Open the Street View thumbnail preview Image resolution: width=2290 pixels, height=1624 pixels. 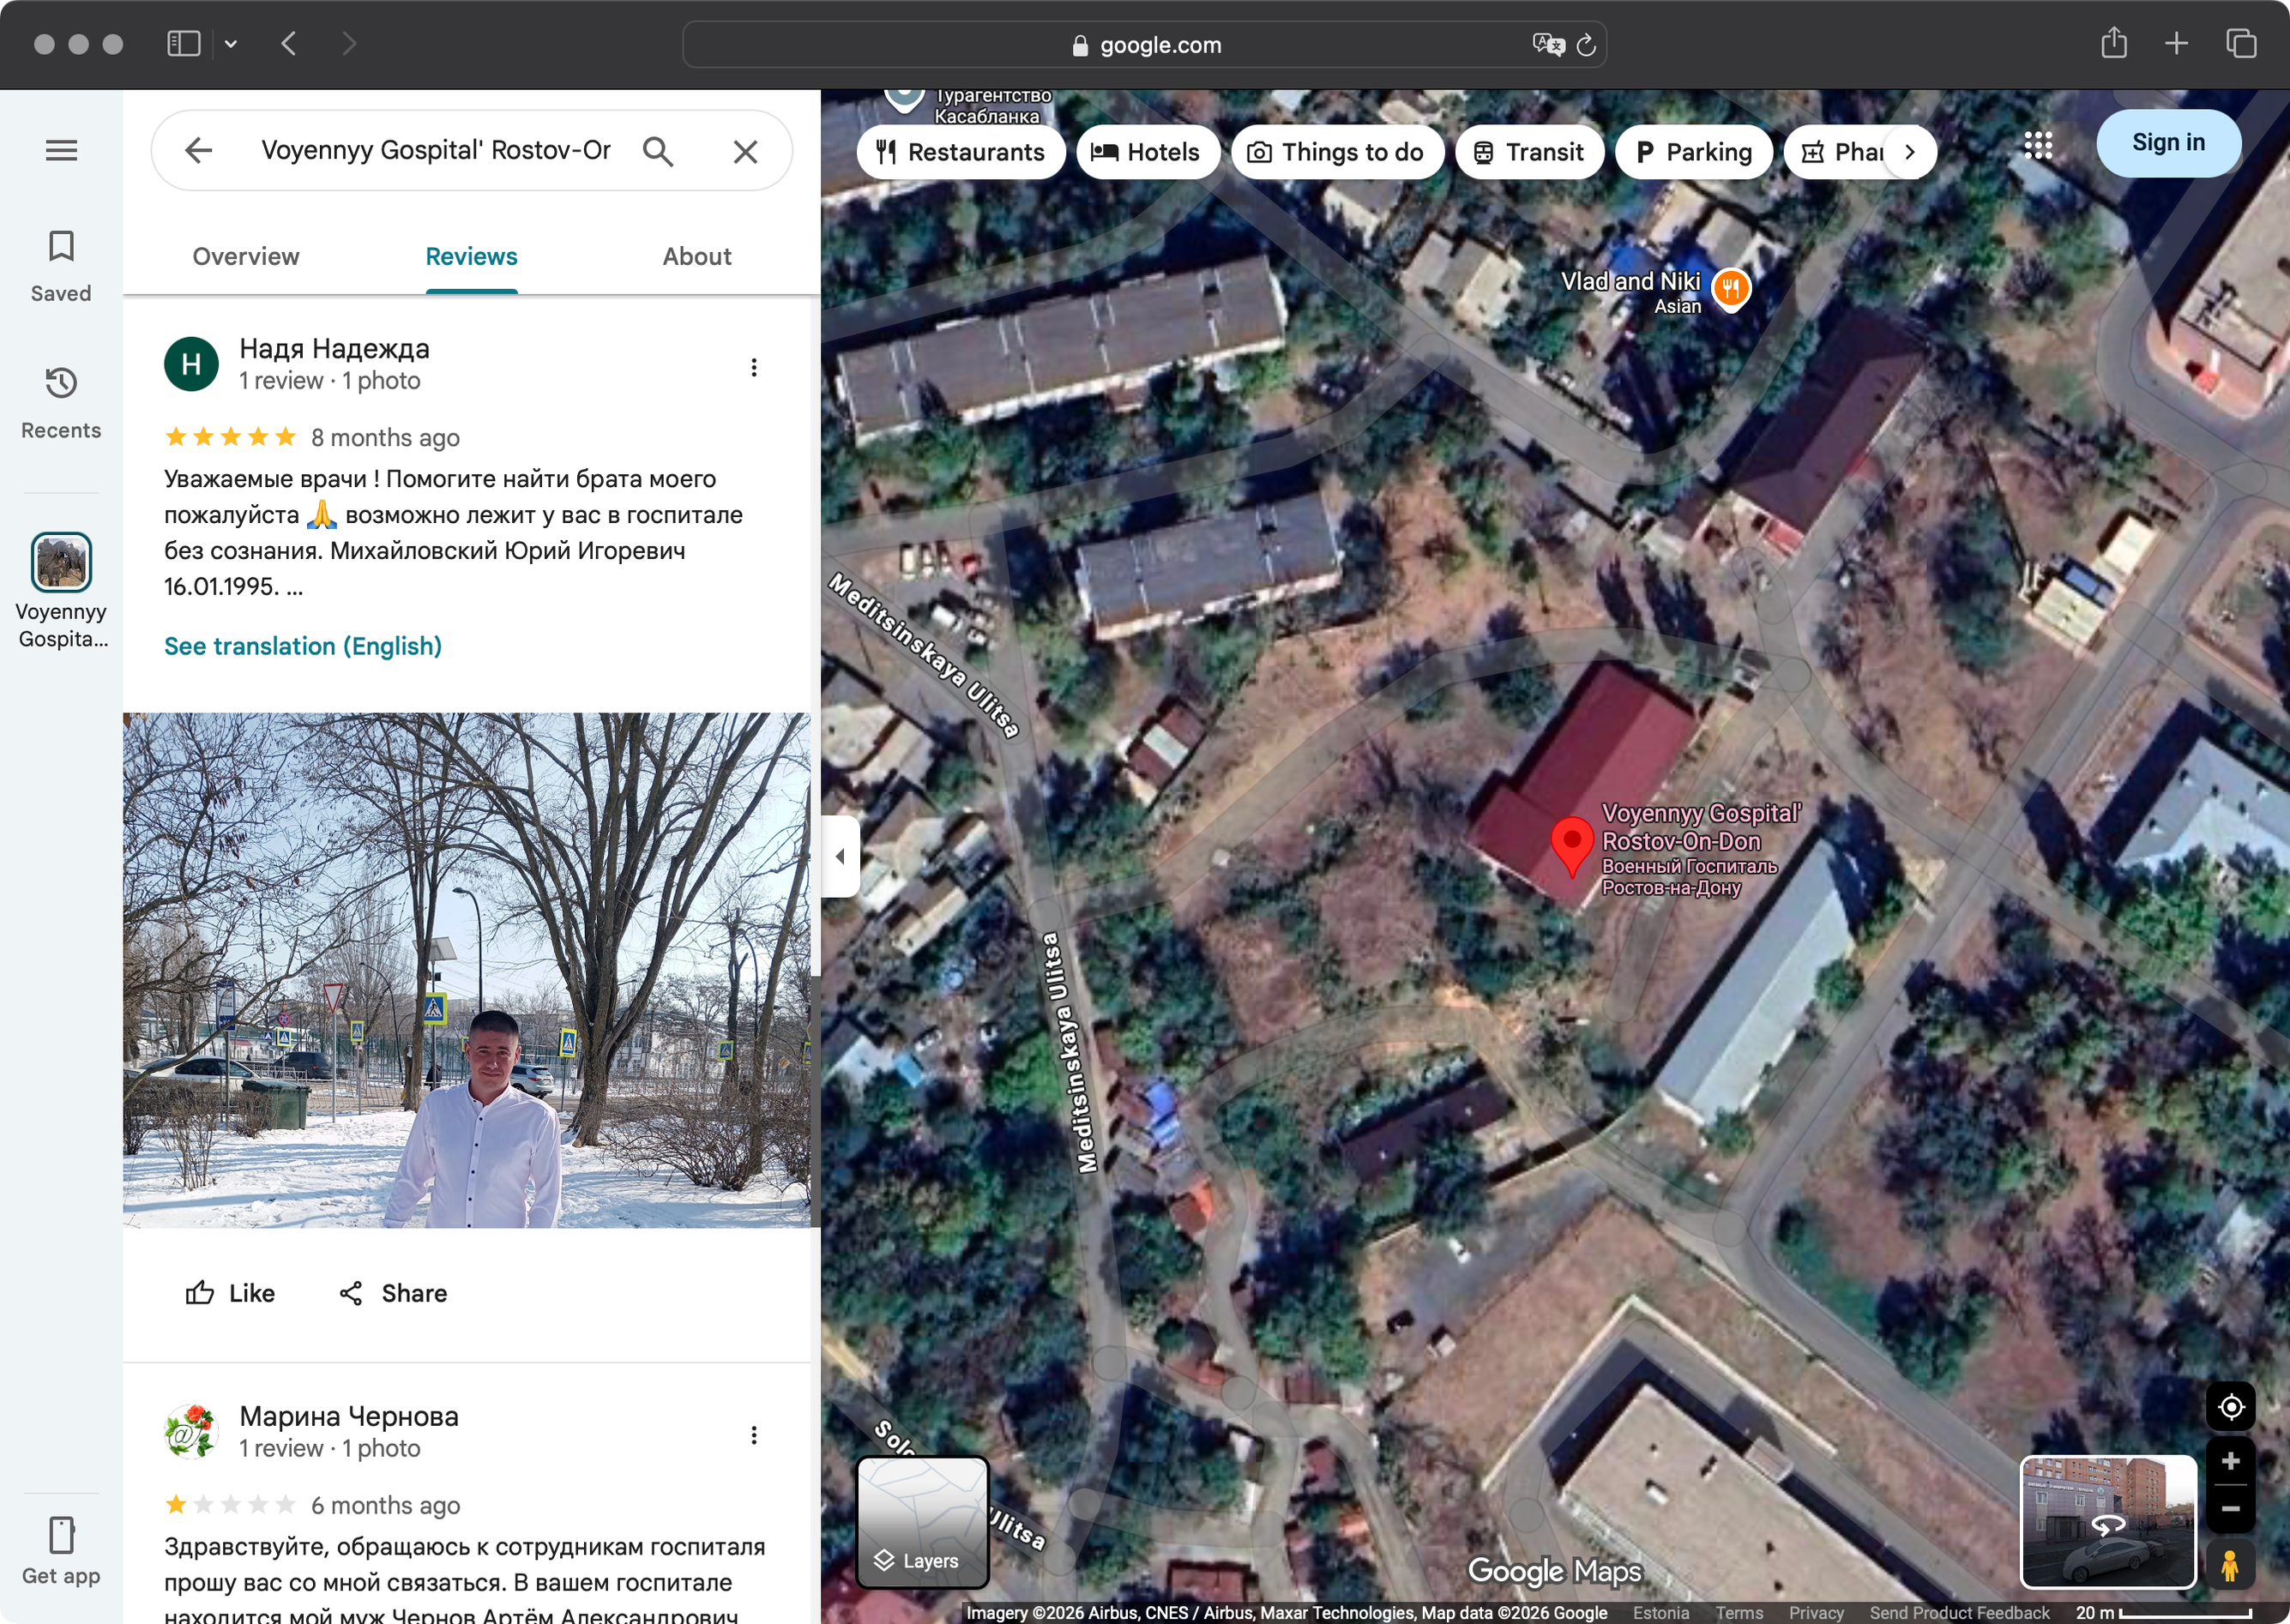click(2107, 1522)
